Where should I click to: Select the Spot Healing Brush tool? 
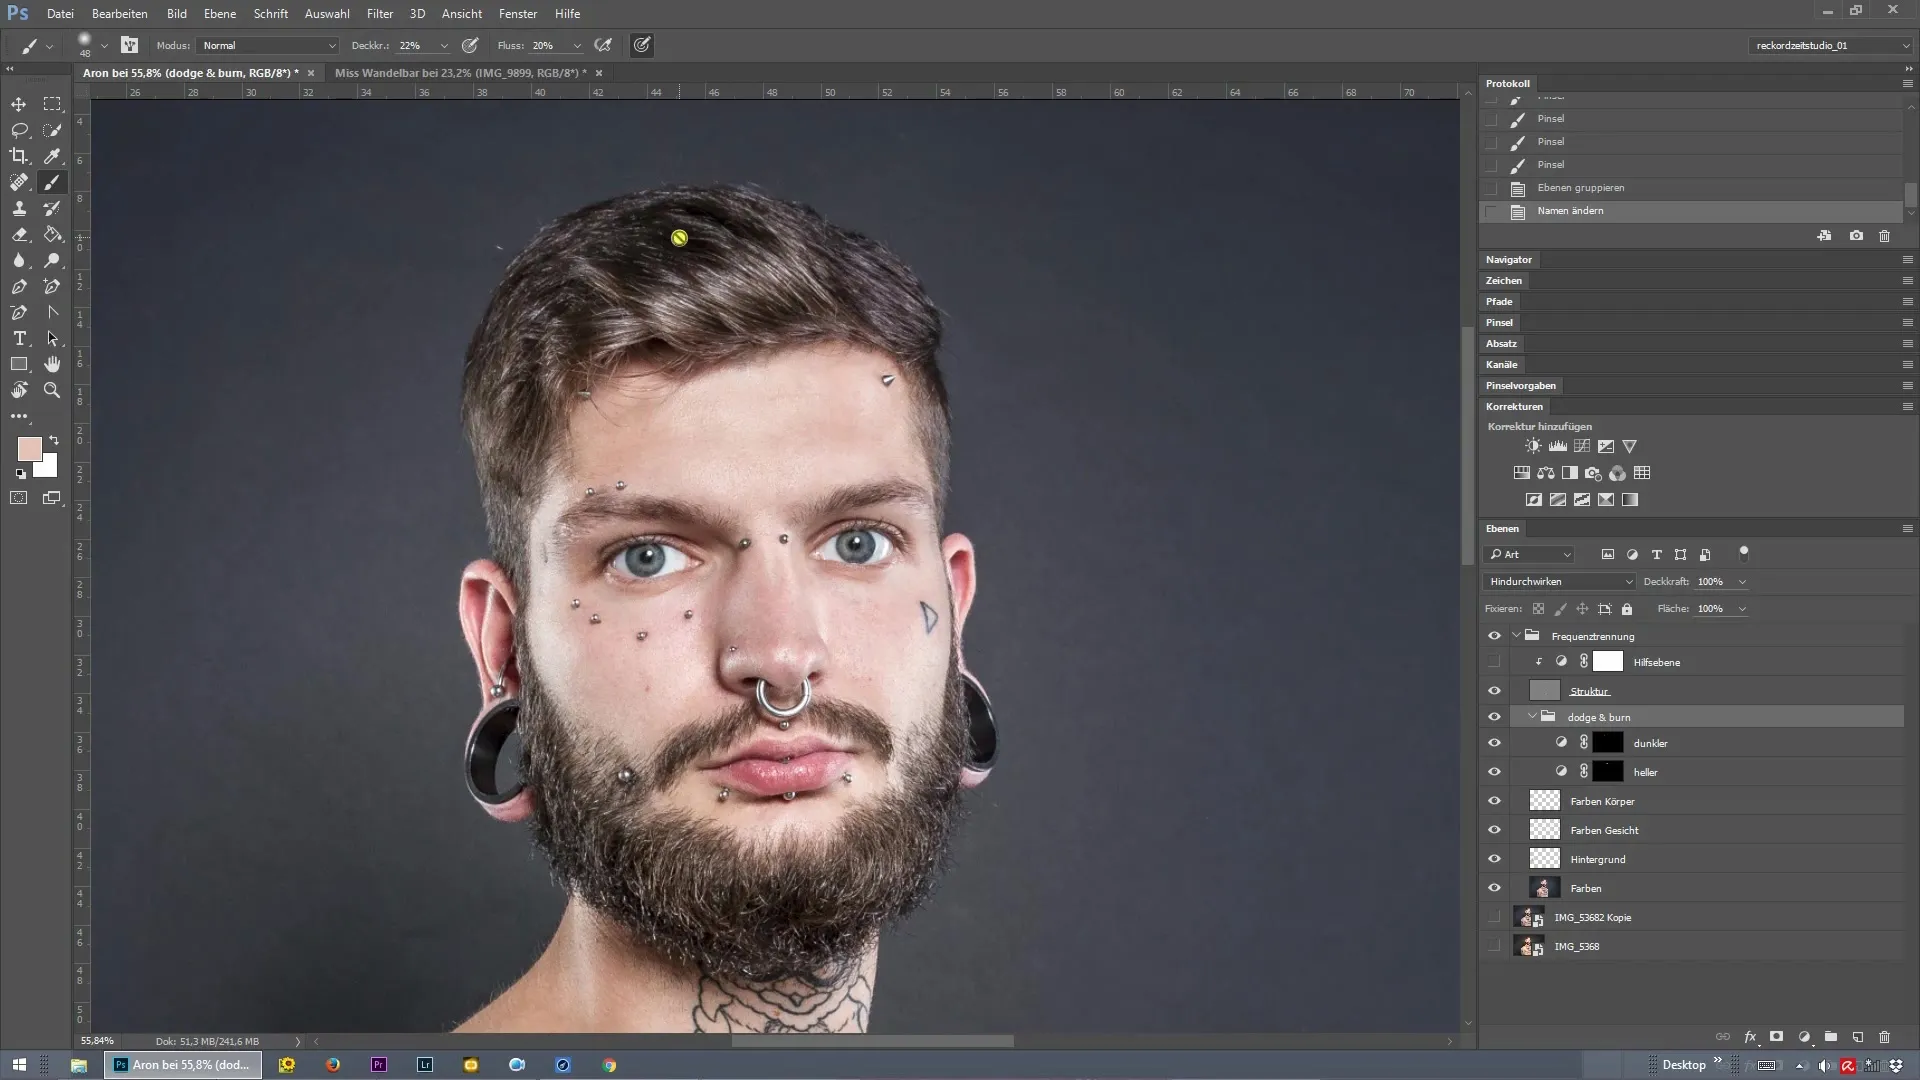(19, 182)
